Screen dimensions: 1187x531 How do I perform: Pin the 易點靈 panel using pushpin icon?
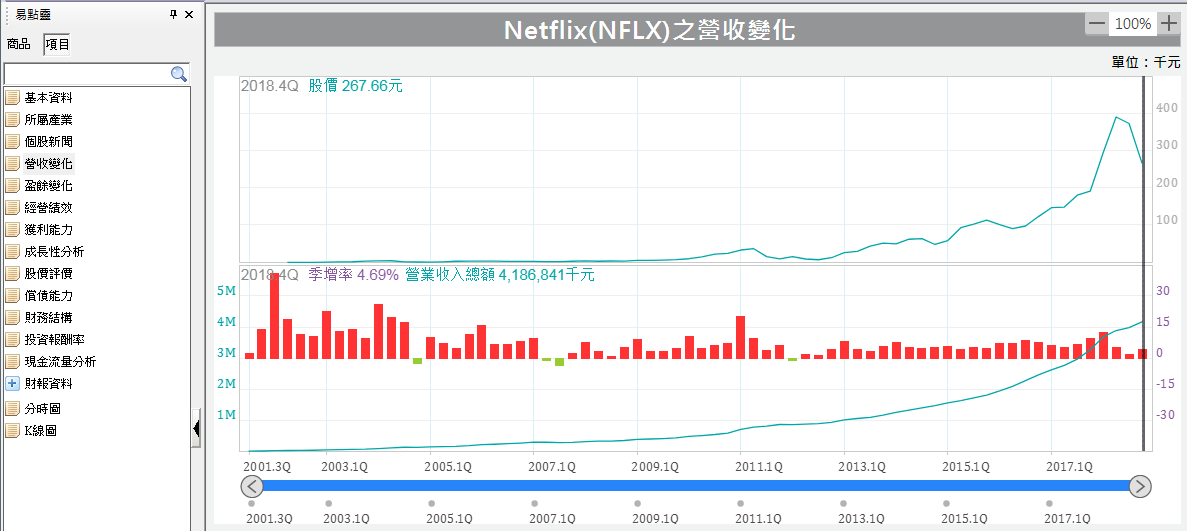click(173, 14)
